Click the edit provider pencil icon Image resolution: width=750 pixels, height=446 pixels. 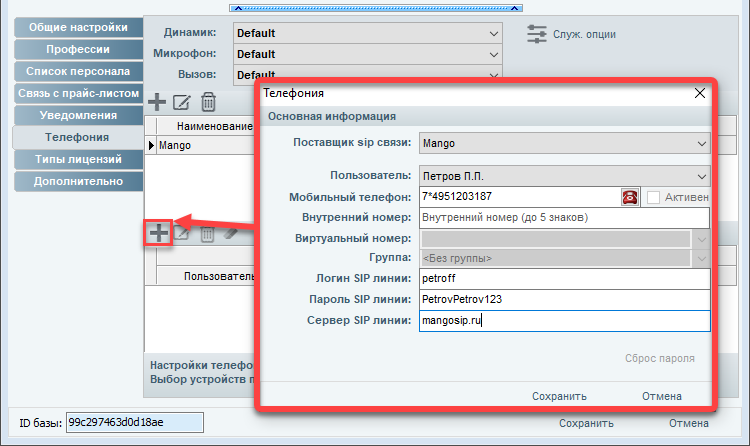coord(182,101)
